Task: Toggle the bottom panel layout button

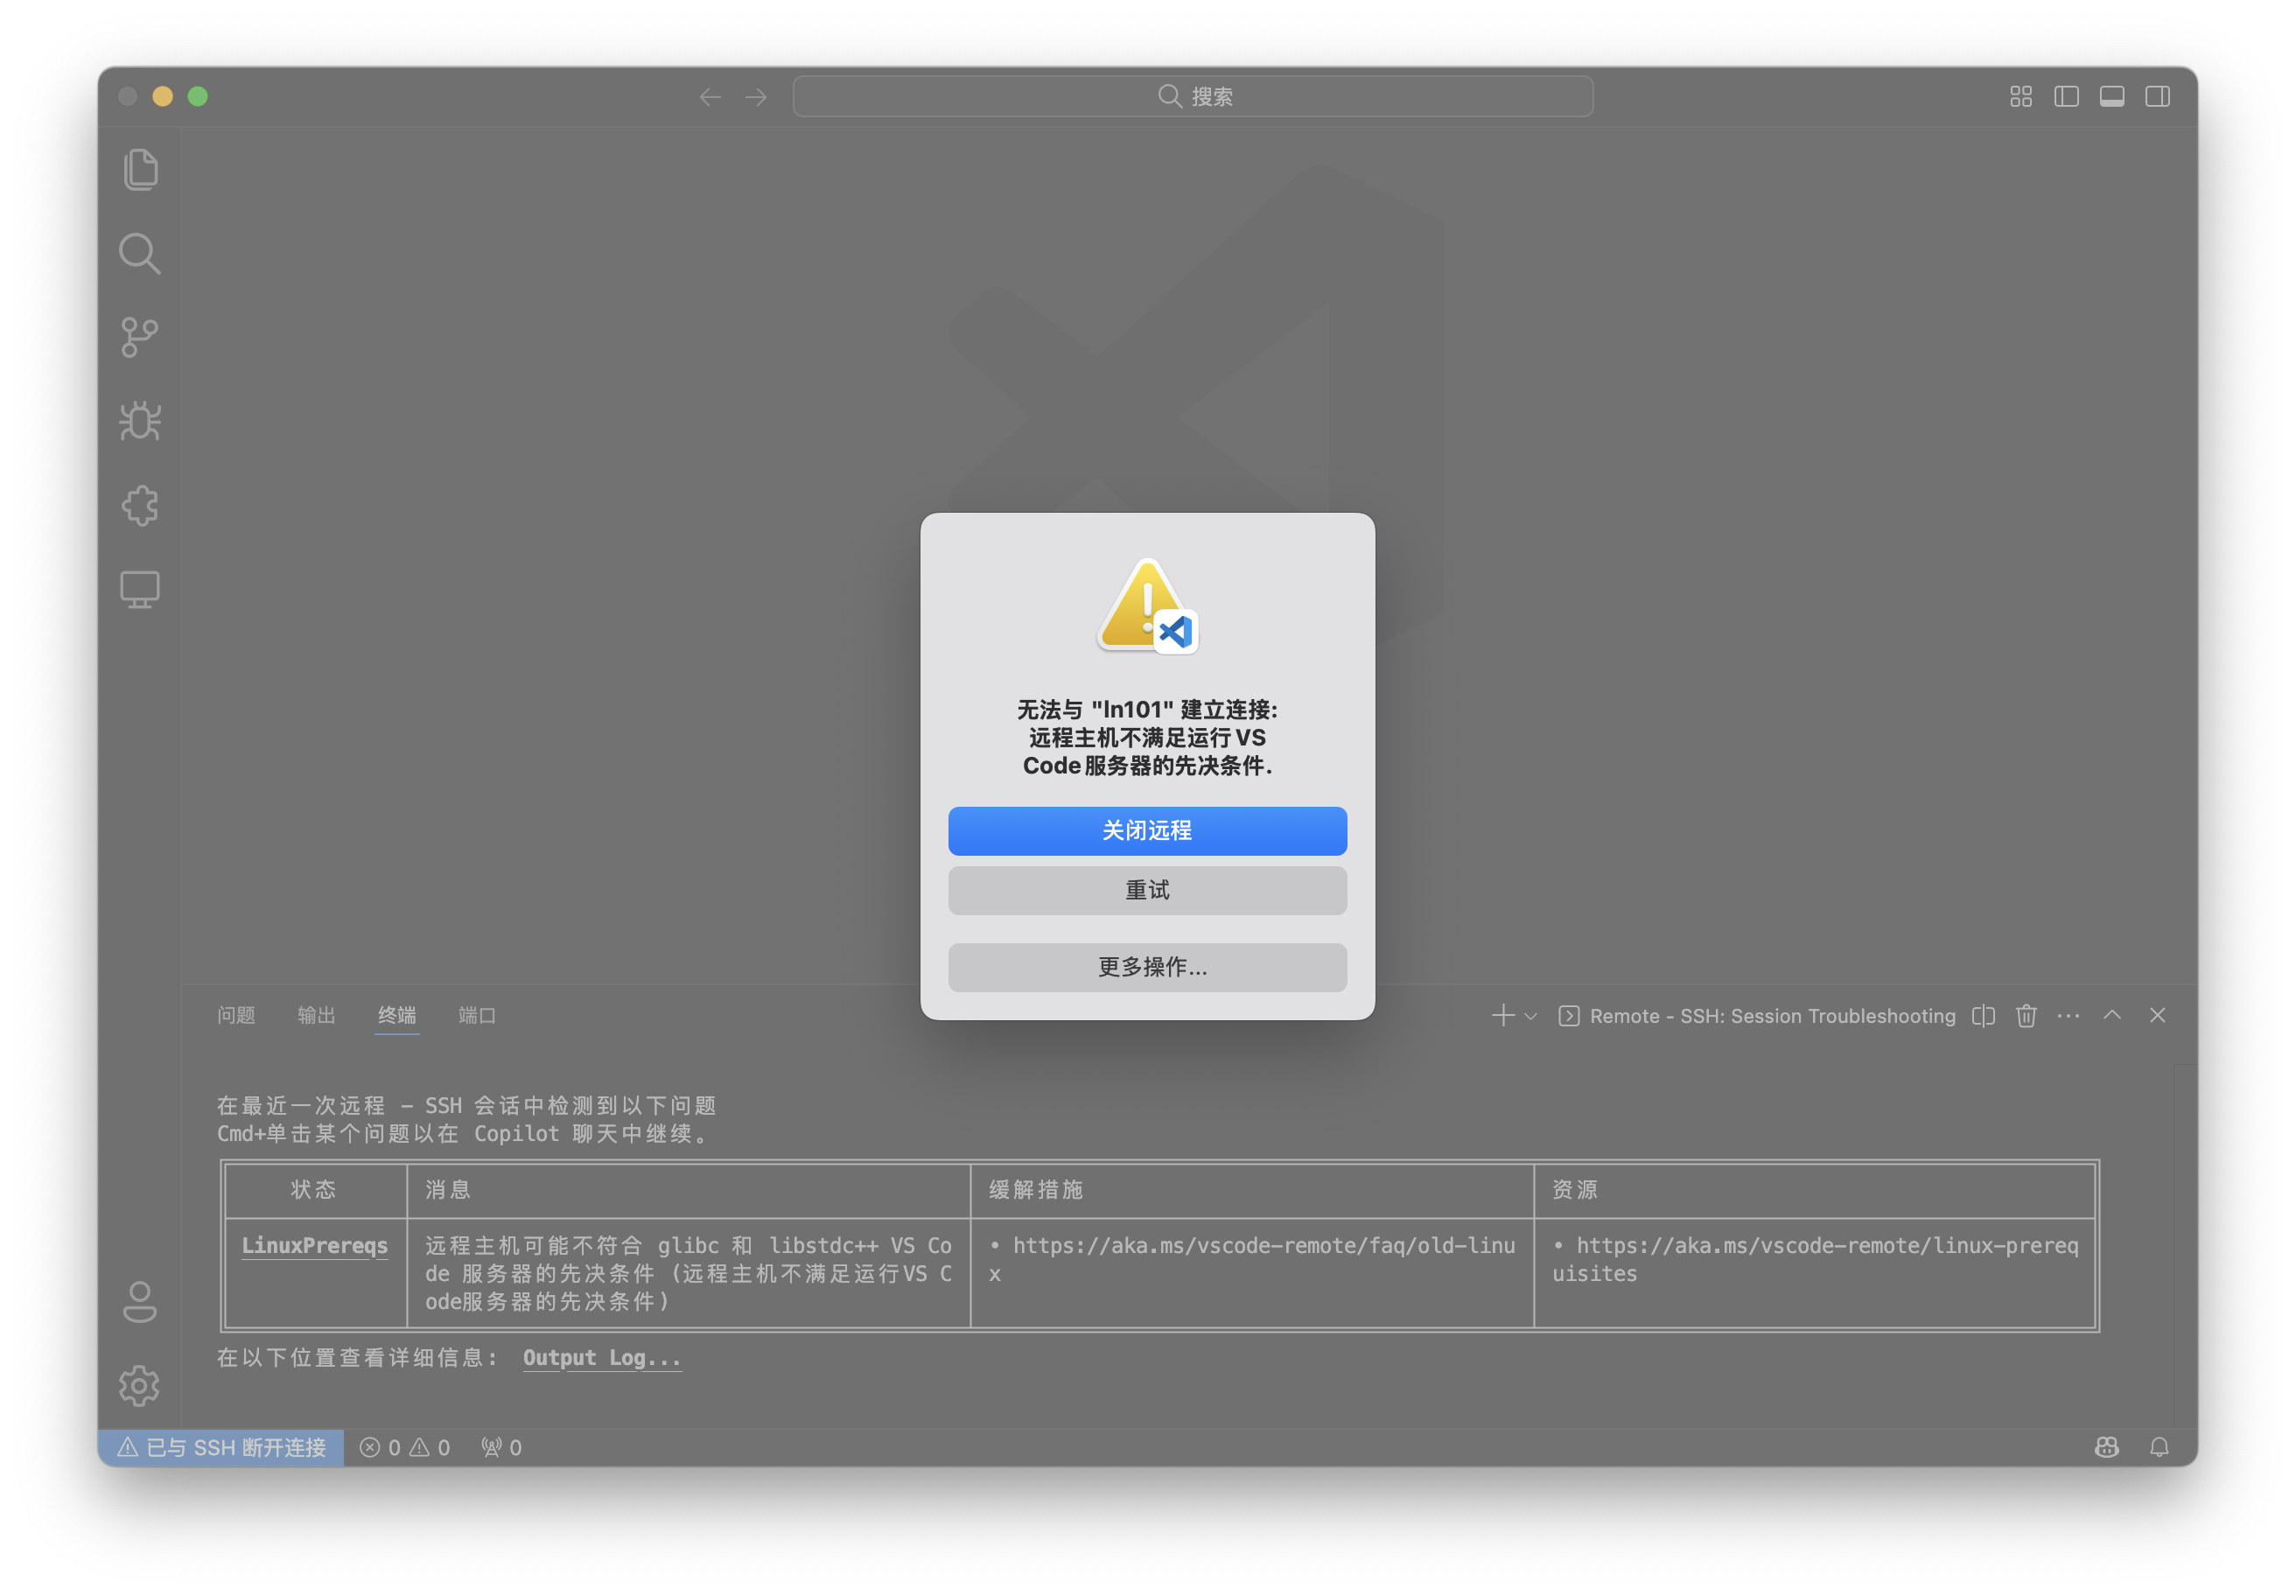Action: [2112, 96]
